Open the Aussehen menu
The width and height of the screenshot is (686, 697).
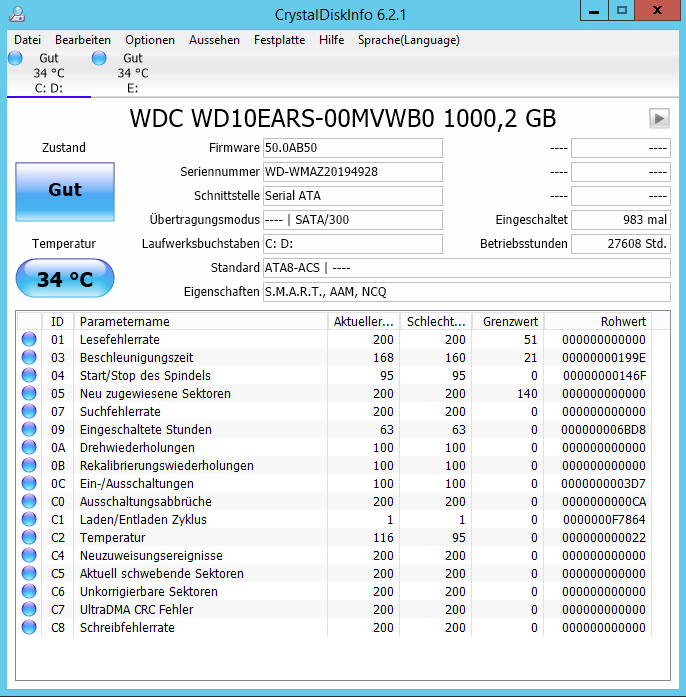pyautogui.click(x=214, y=40)
